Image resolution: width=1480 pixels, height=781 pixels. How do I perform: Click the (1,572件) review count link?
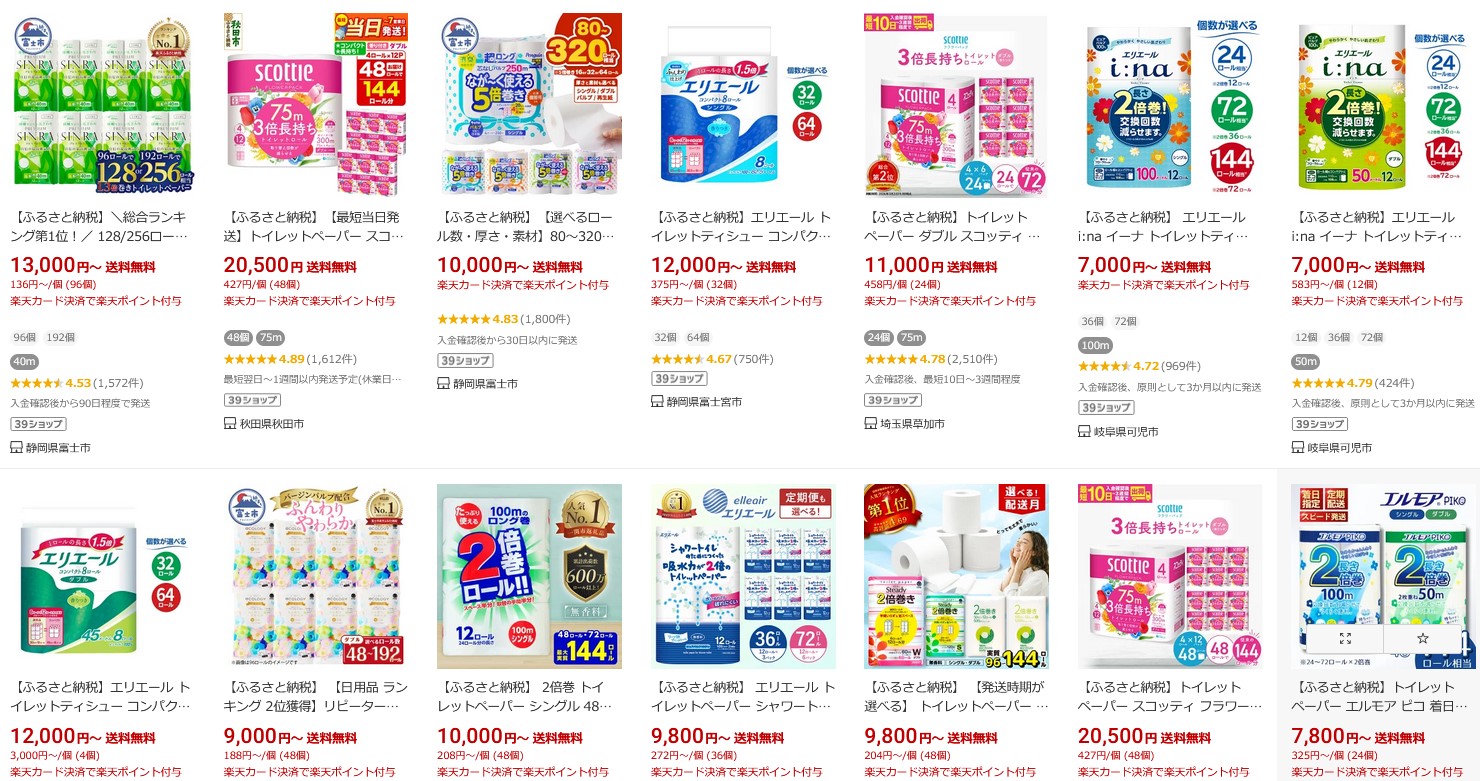[x=119, y=383]
